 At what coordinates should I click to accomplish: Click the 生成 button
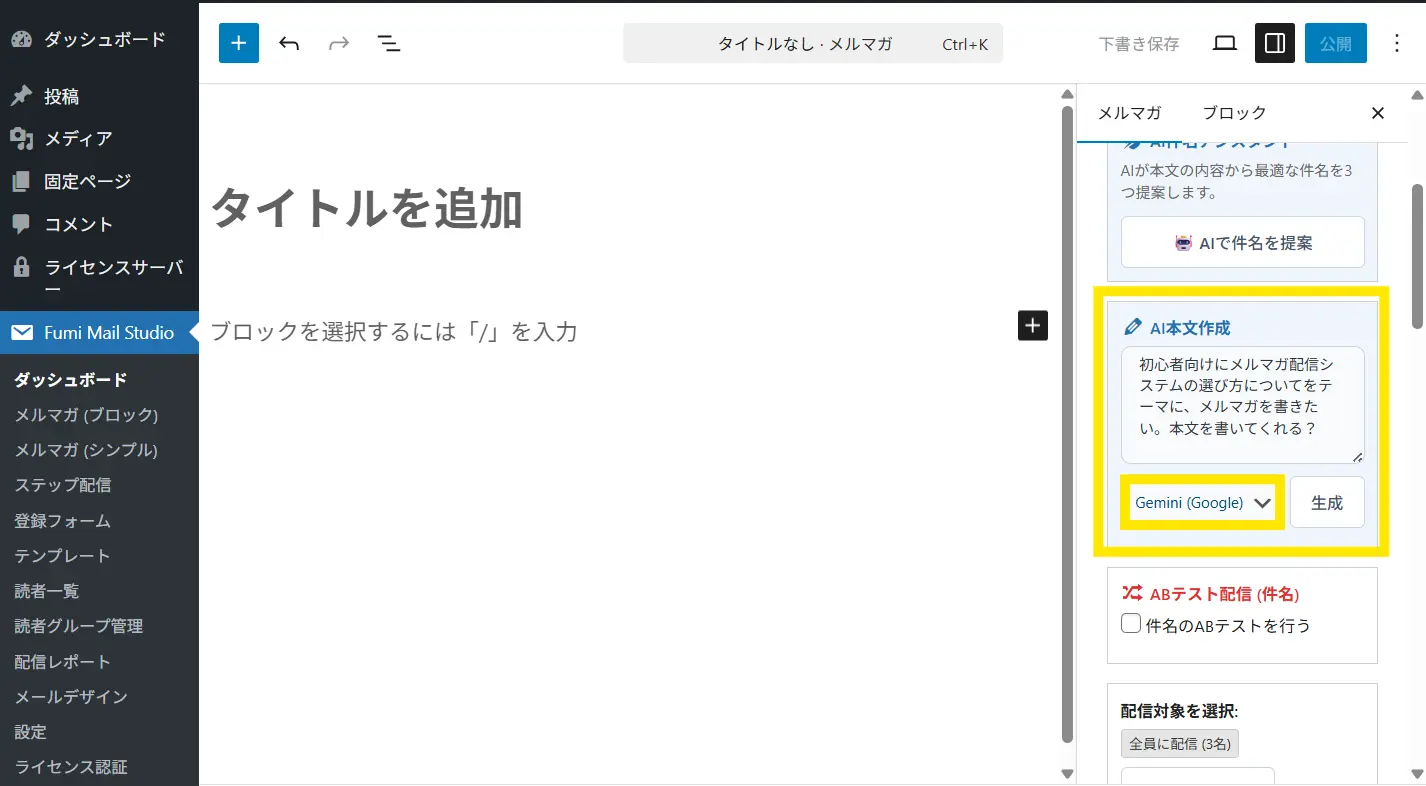[x=1326, y=502]
